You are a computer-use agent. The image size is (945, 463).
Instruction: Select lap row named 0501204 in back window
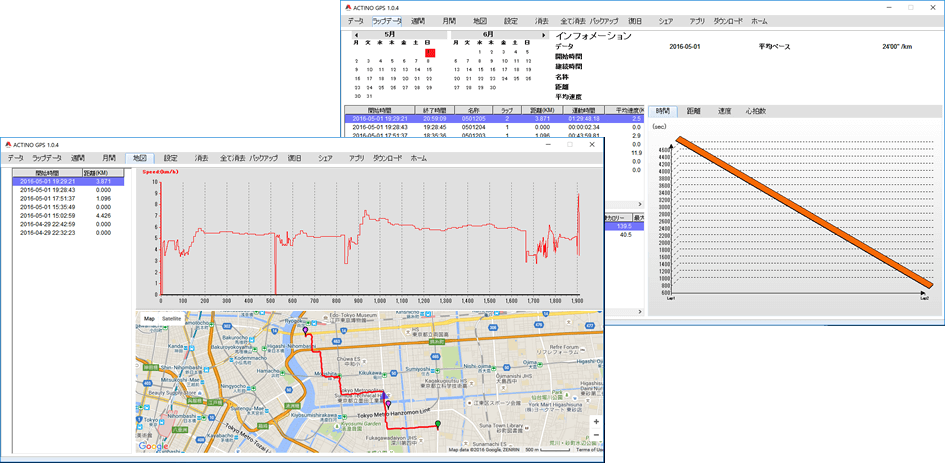[493, 127]
